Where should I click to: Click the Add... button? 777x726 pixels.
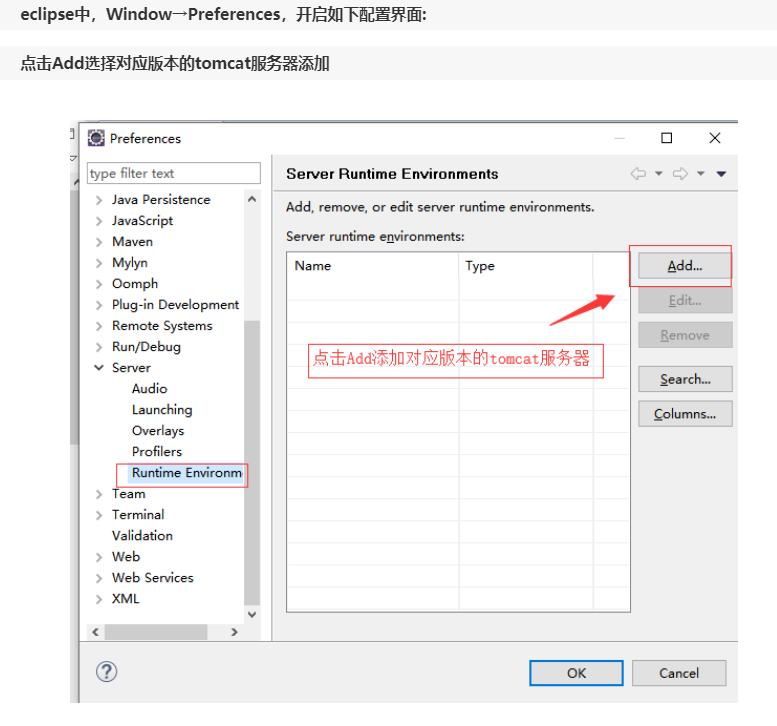[x=685, y=266]
